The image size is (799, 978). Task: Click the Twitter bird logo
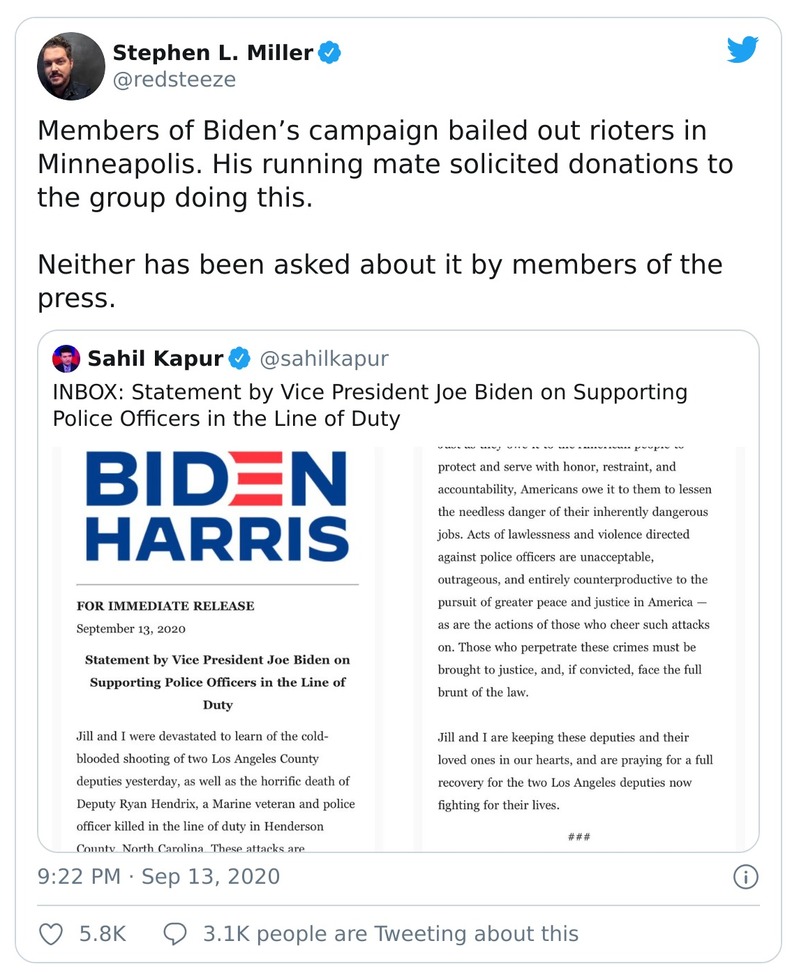[x=742, y=49]
